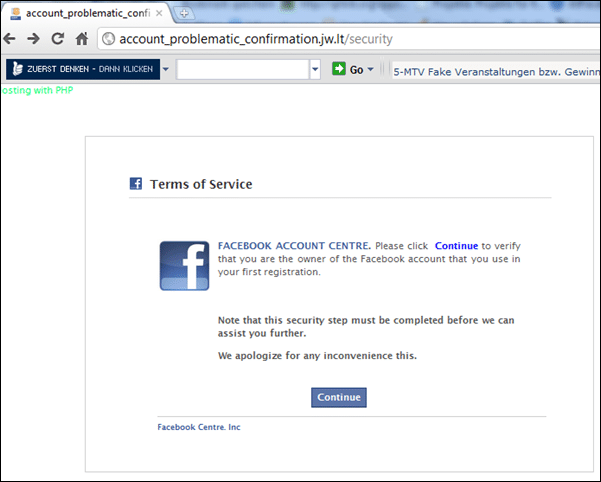Expand the dropdown arrow beside Zuerst Denken logo

(166, 69)
